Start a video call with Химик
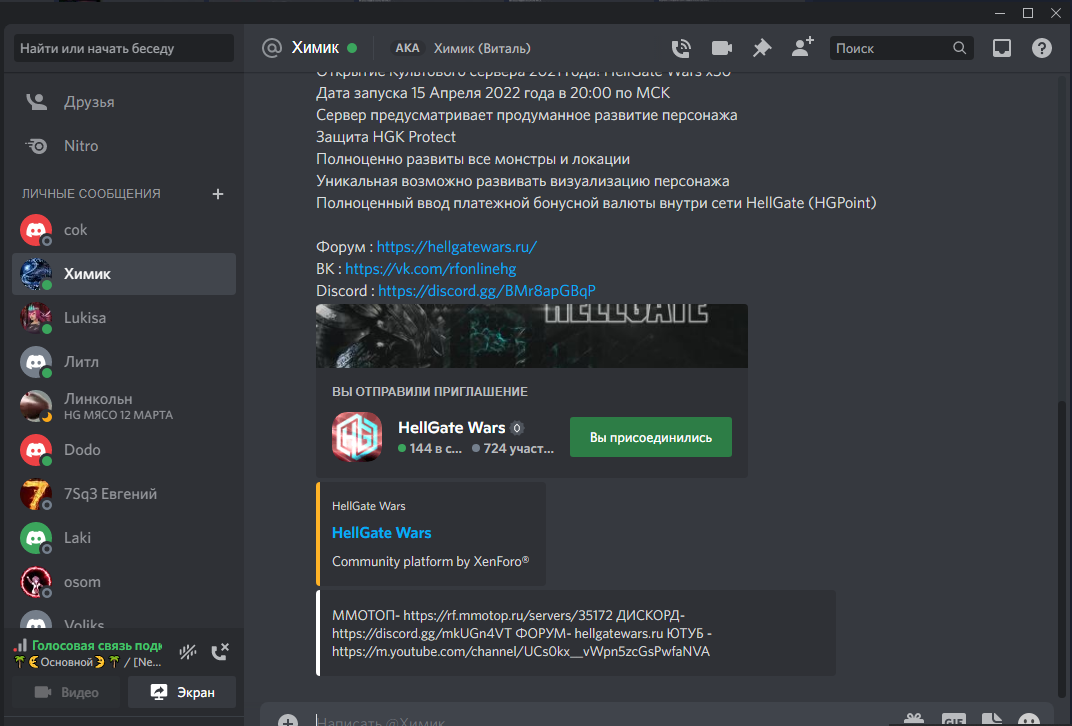The width and height of the screenshot is (1072, 726). coord(721,48)
